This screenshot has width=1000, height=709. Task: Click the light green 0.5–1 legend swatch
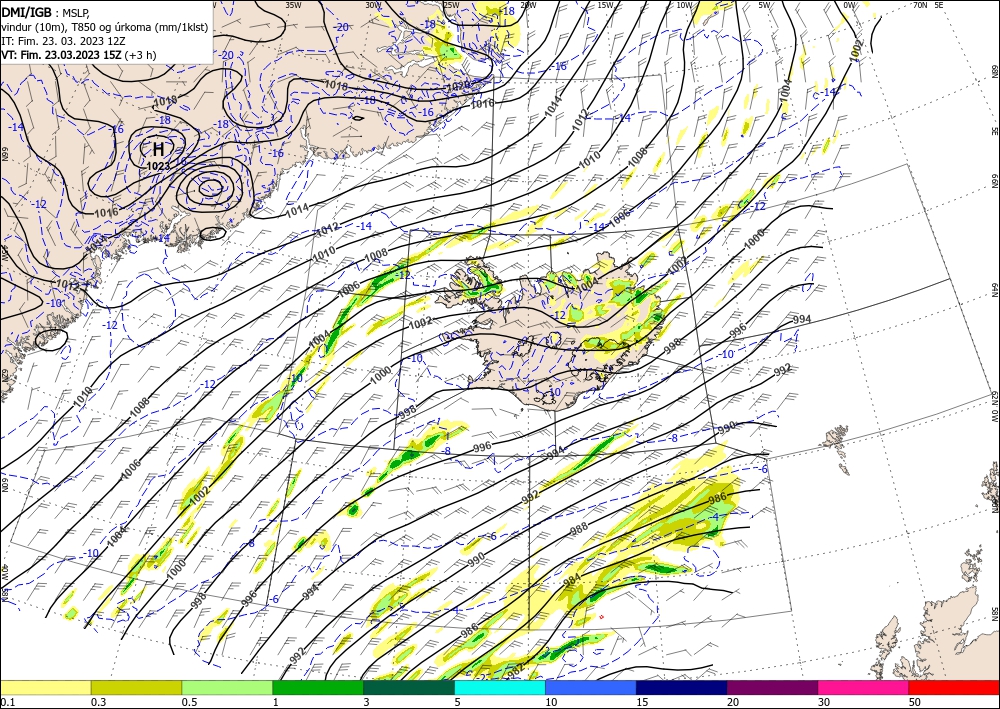(227, 687)
